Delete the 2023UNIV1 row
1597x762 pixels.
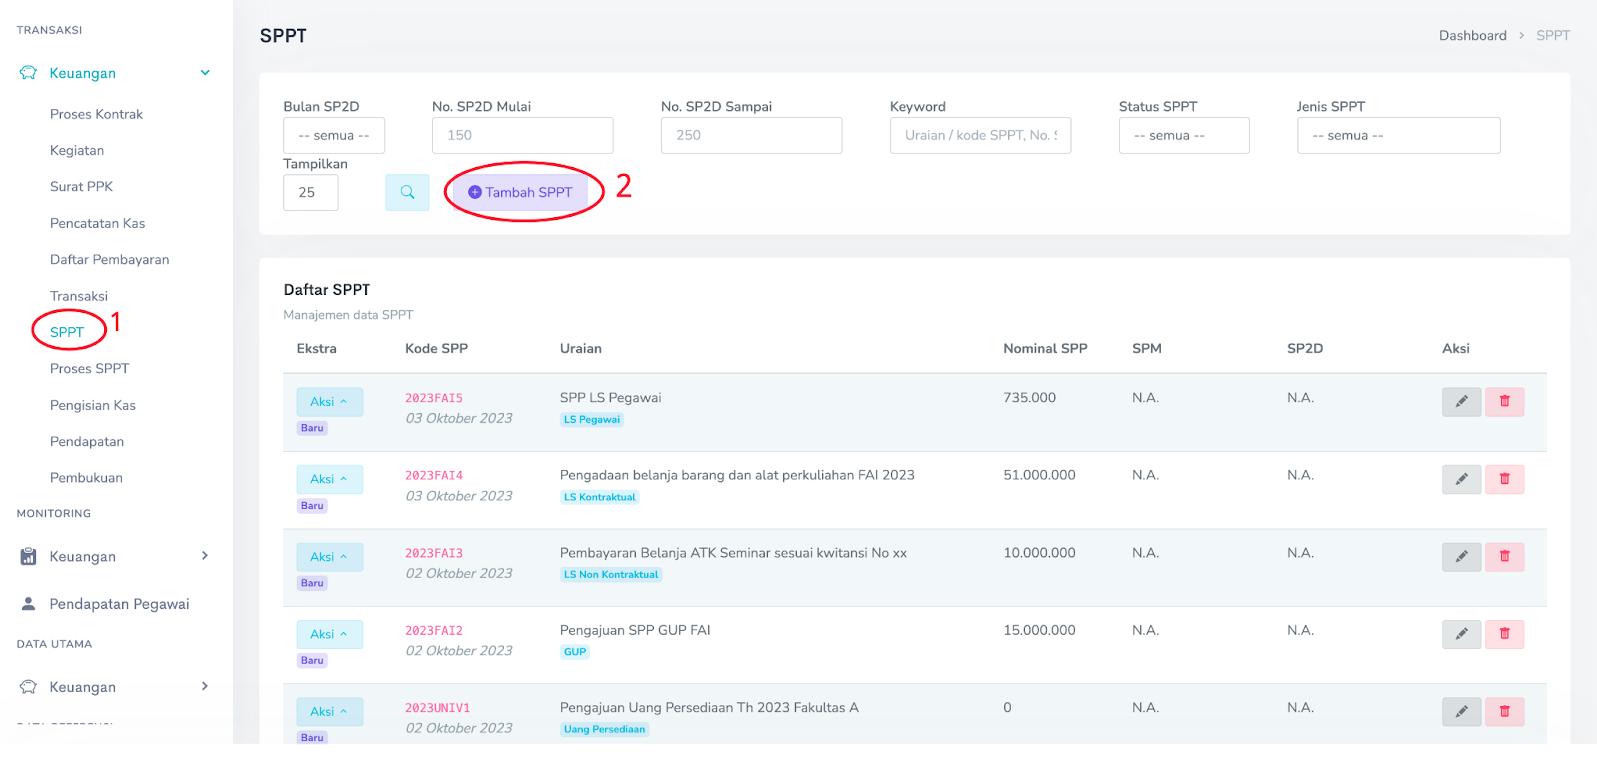click(1504, 711)
